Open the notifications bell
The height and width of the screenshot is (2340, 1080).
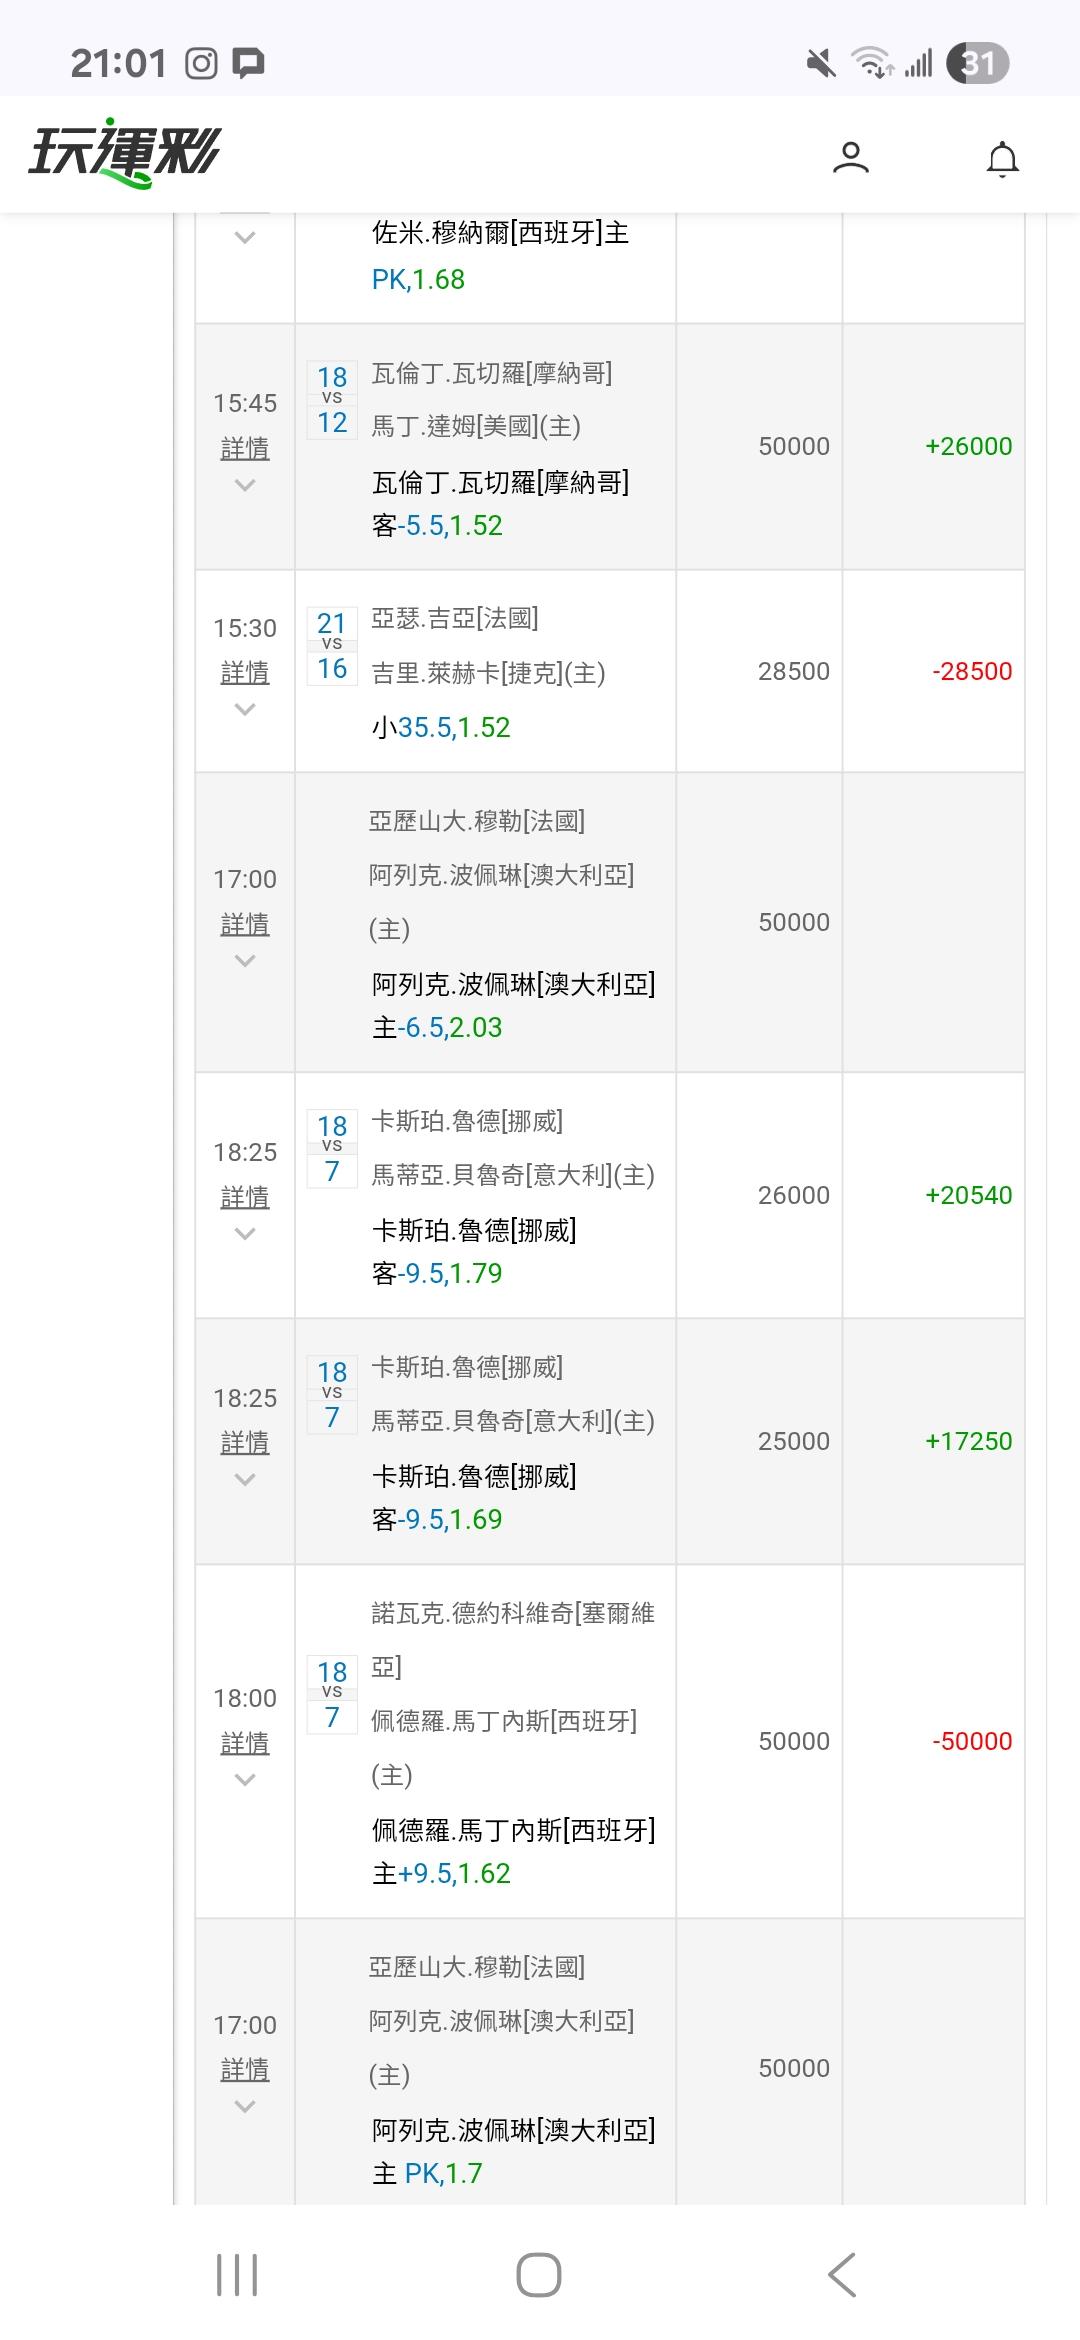pos(1002,159)
